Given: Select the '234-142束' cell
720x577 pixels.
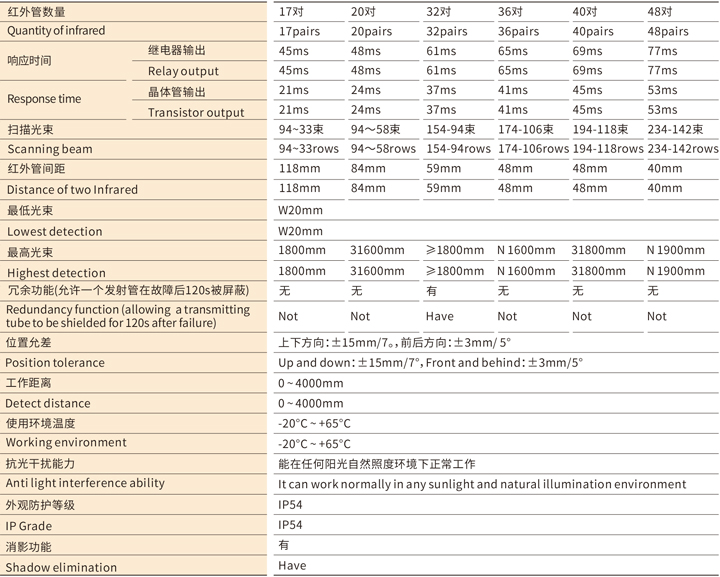Looking at the screenshot, I should click(x=675, y=129).
